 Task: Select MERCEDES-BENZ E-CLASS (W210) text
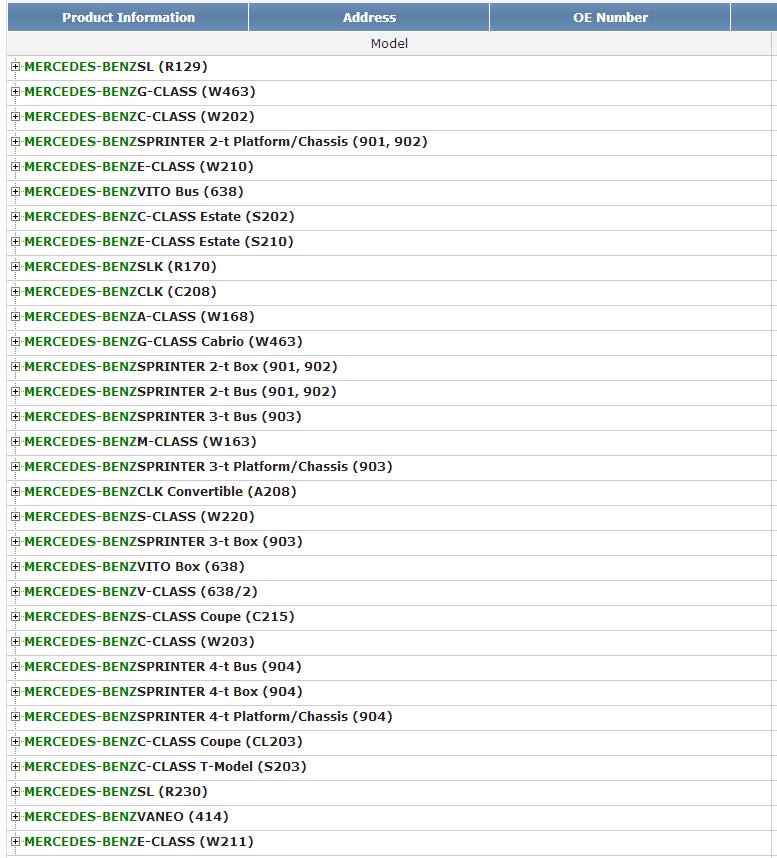(x=139, y=166)
